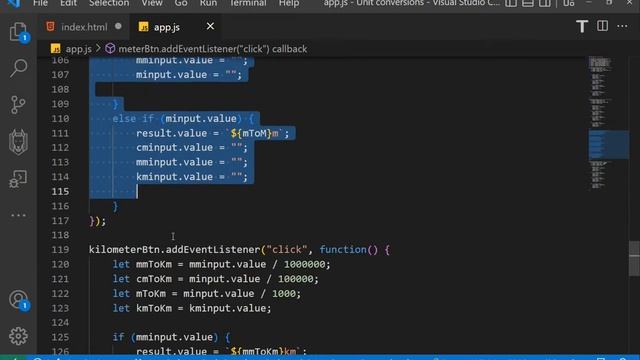This screenshot has width=640, height=360.
Task: Click 'minput.value' on line 107
Action: click(171, 75)
